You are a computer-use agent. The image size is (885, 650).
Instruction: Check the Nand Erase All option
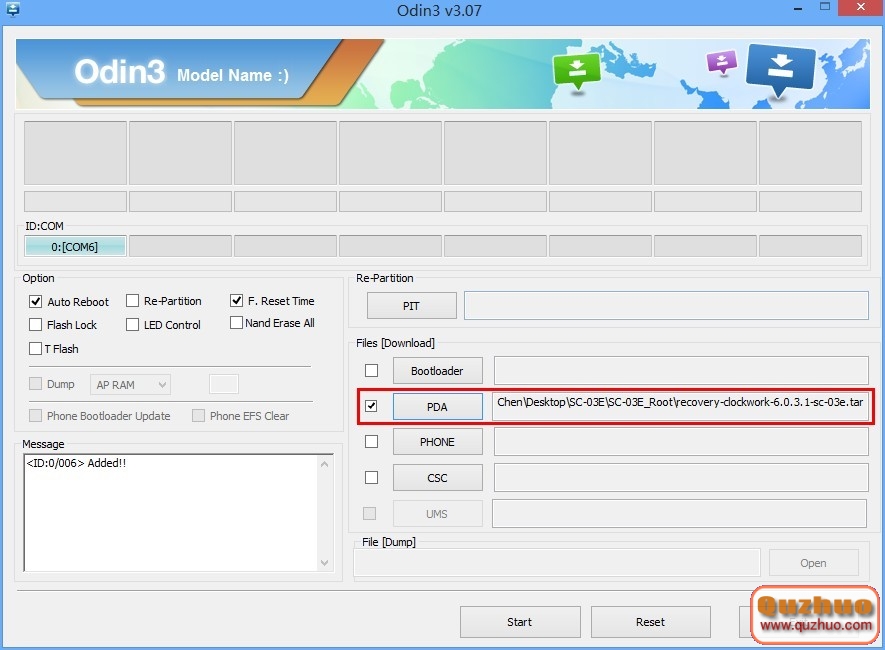[x=236, y=323]
